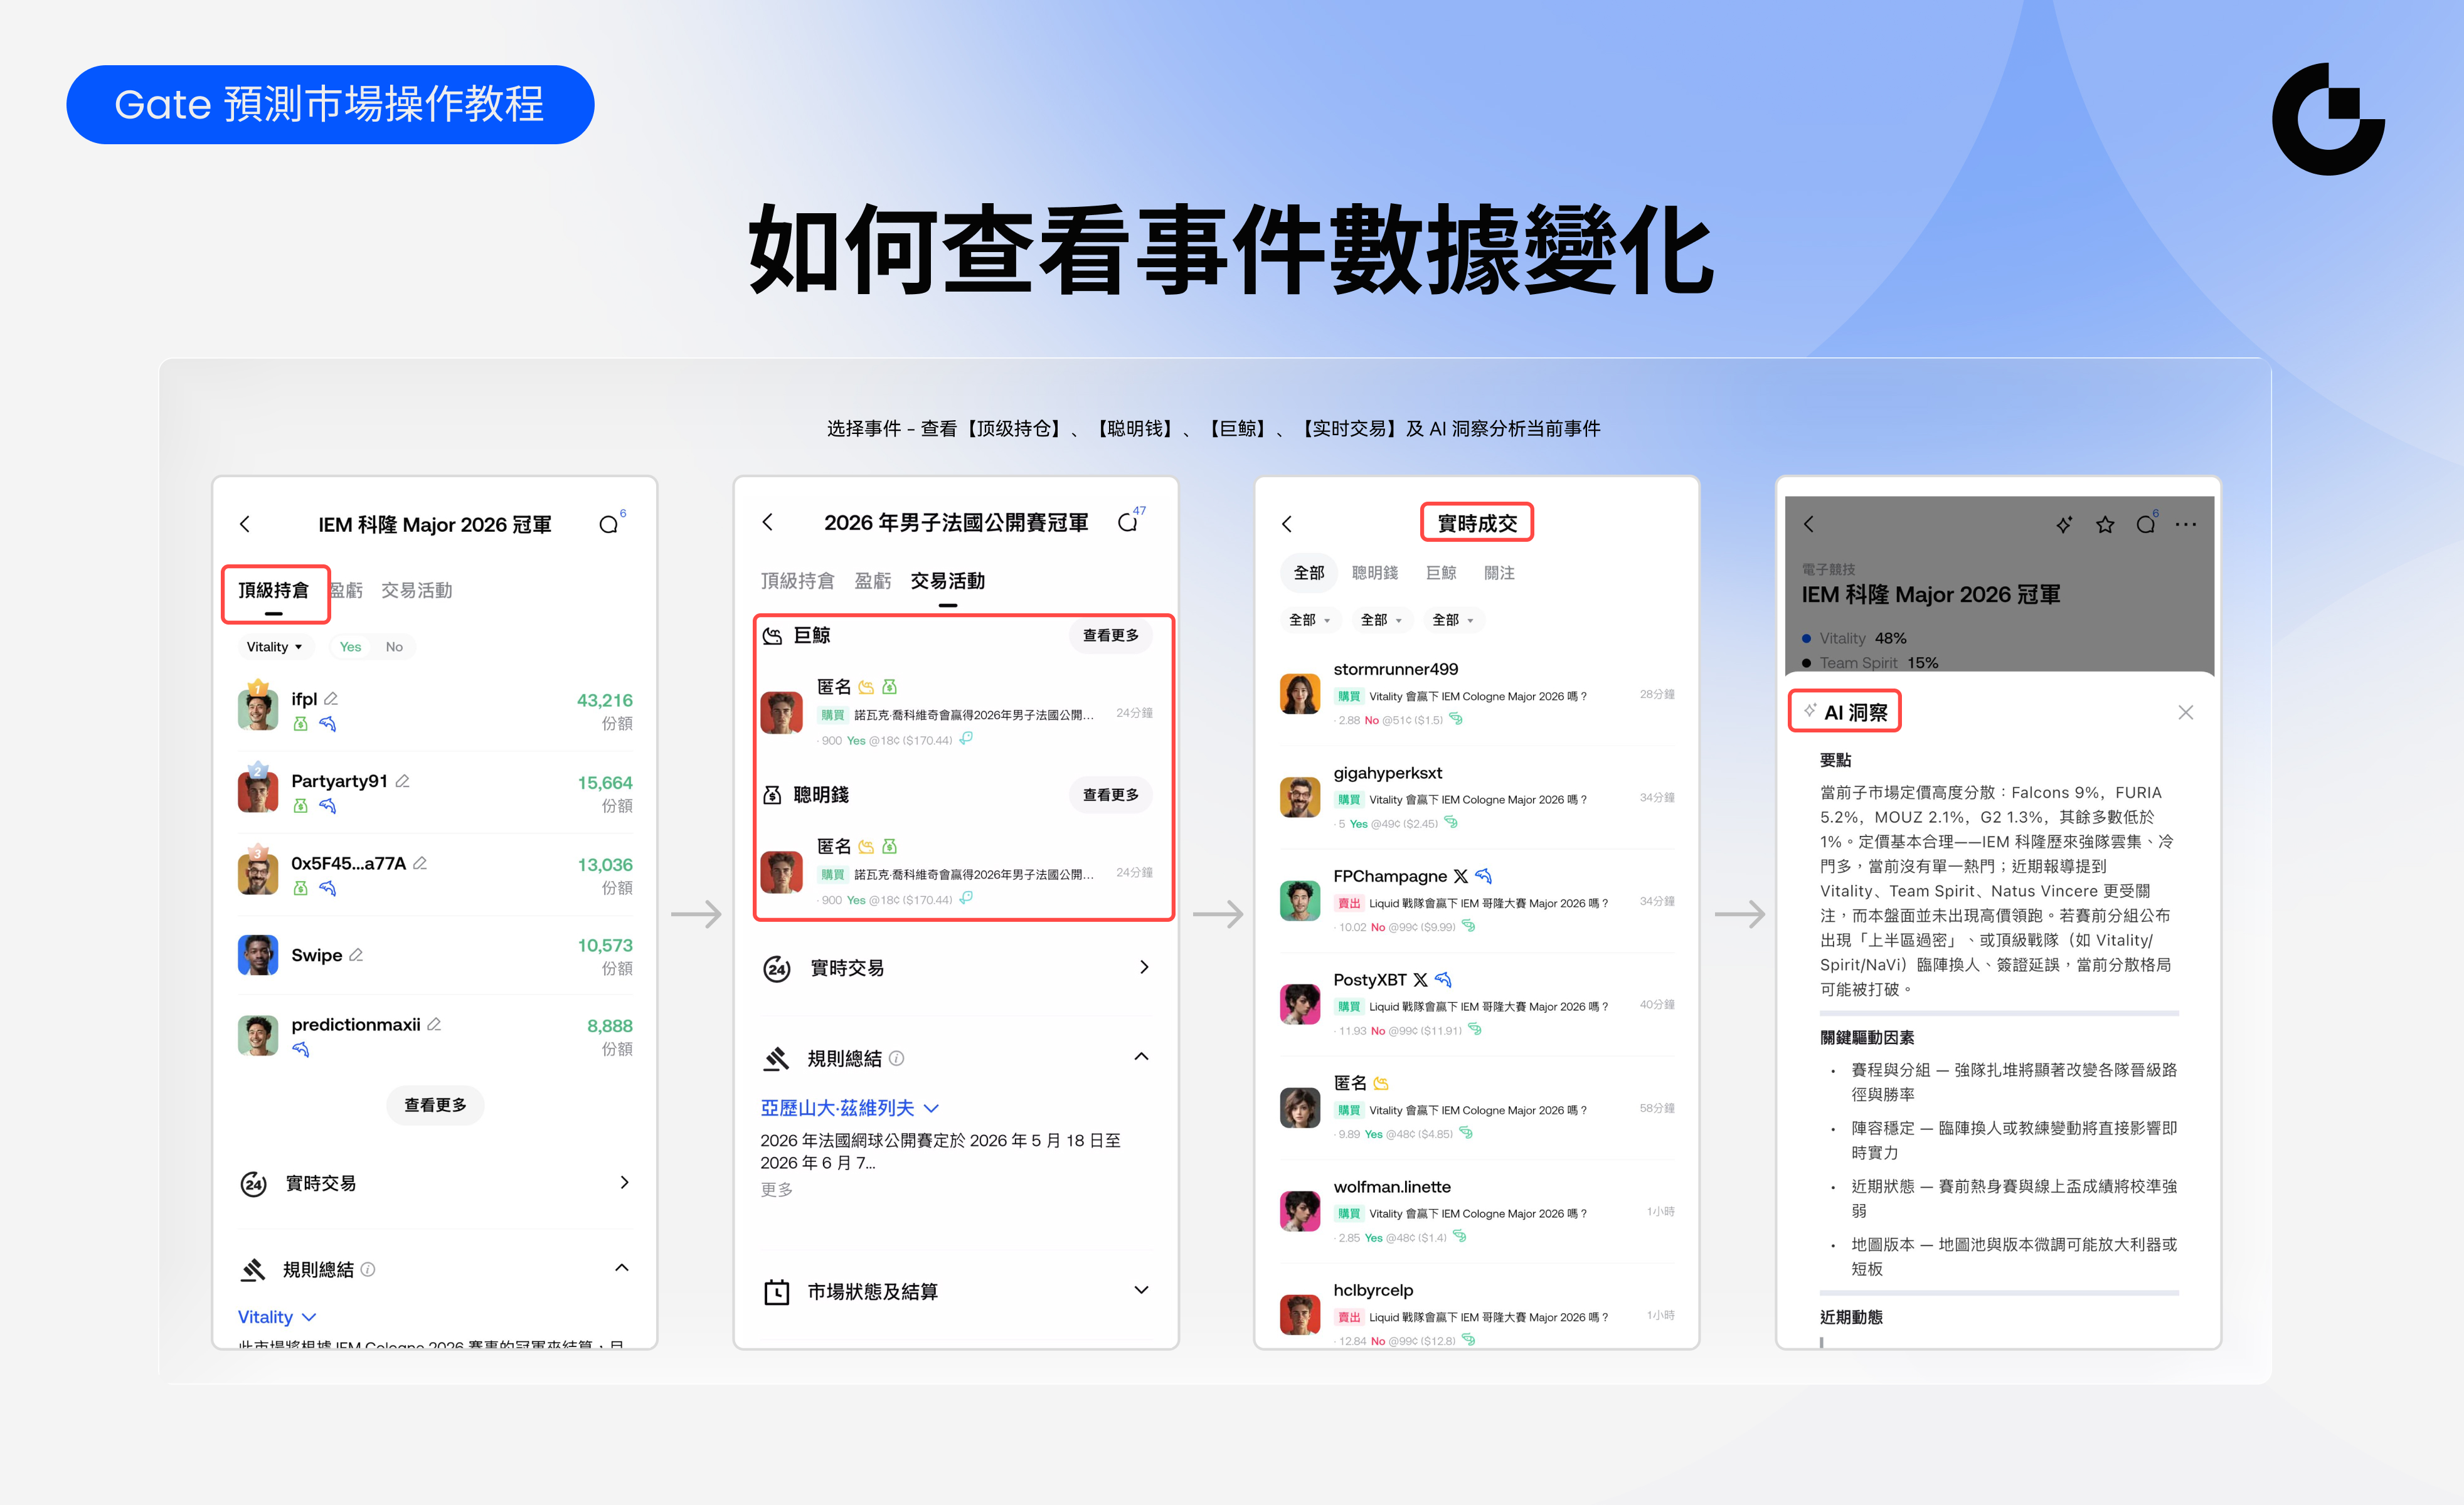Click 查看更多 beside the 巨鯨 heading
Viewport: 2464px width, 1505px height.
pos(1111,636)
